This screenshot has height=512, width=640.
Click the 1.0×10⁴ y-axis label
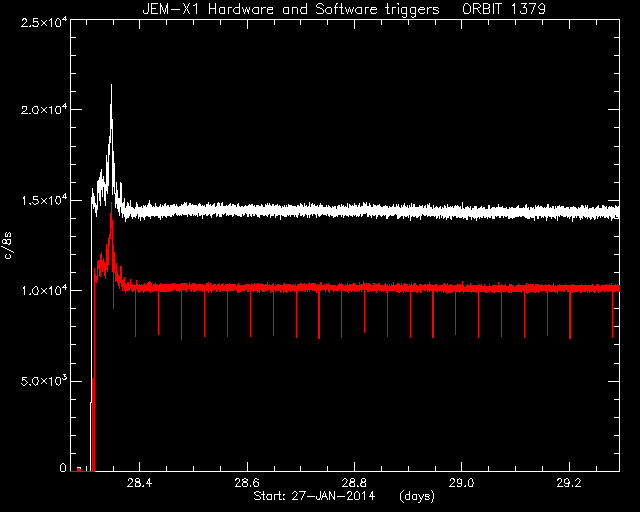pyautogui.click(x=44, y=291)
